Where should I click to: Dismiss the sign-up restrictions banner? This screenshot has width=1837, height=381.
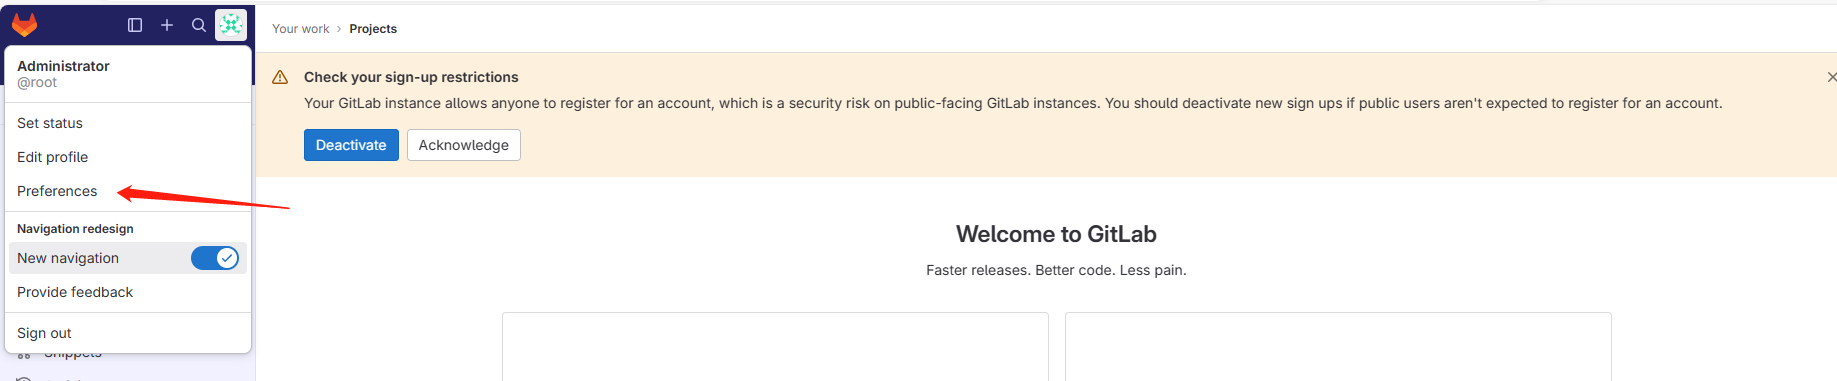tap(1831, 77)
